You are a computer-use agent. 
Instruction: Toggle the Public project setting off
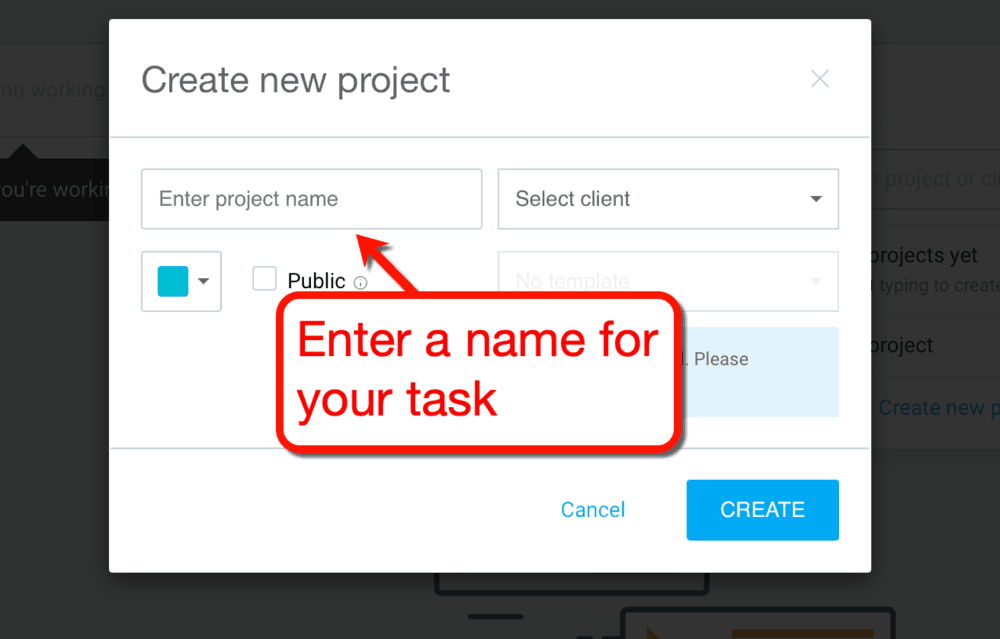point(264,280)
